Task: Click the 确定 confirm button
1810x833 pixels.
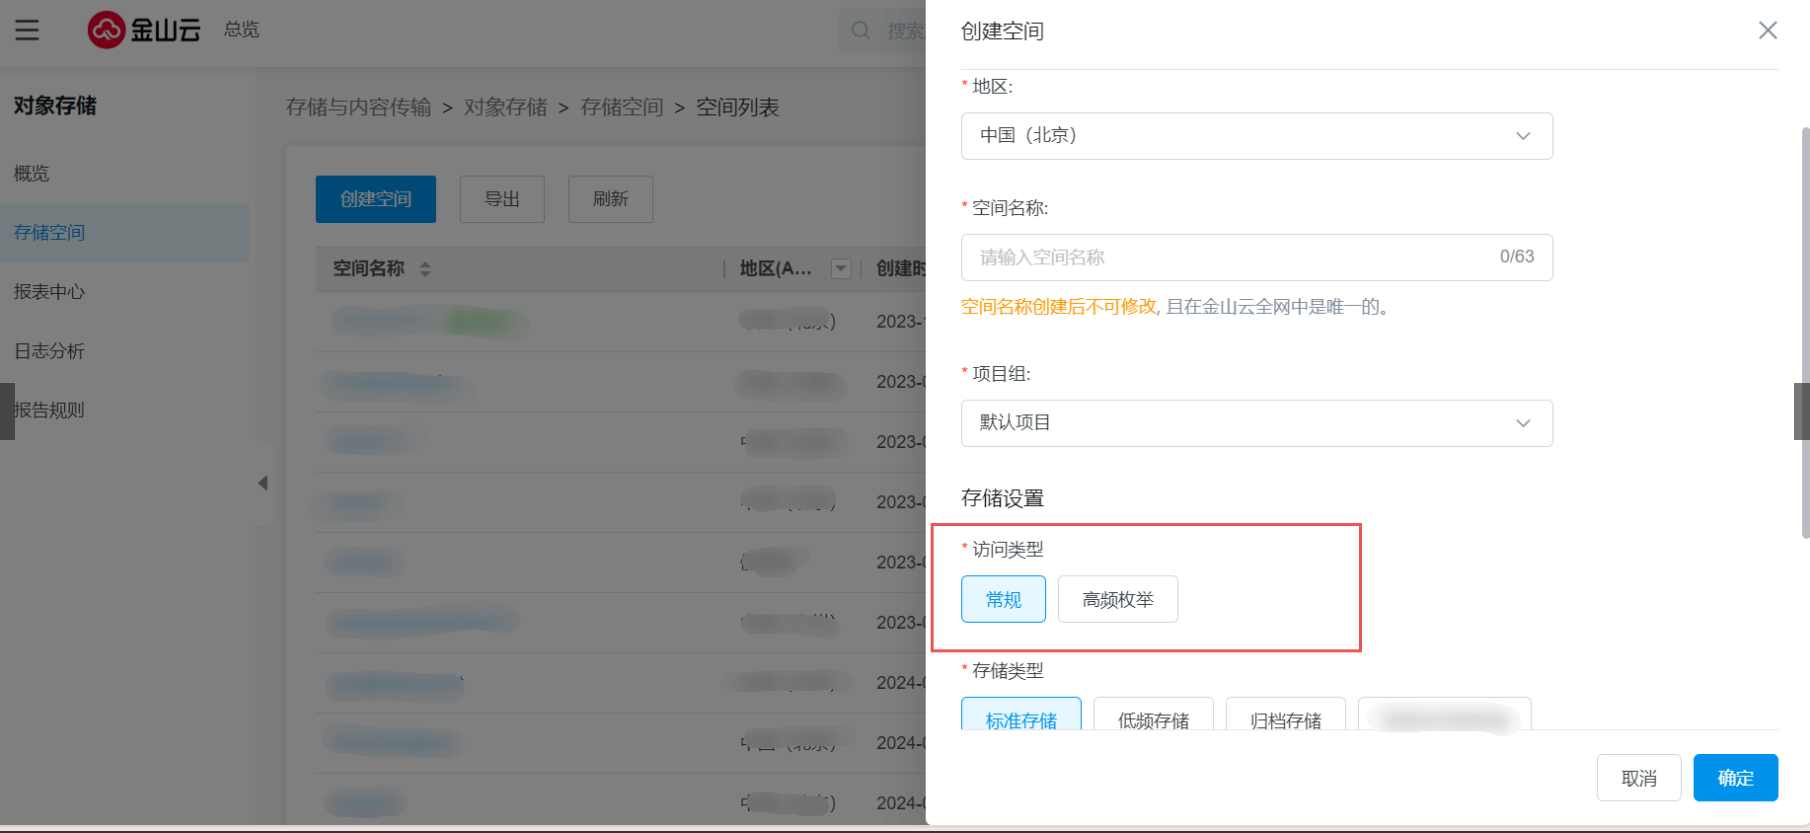Action: coord(1735,778)
